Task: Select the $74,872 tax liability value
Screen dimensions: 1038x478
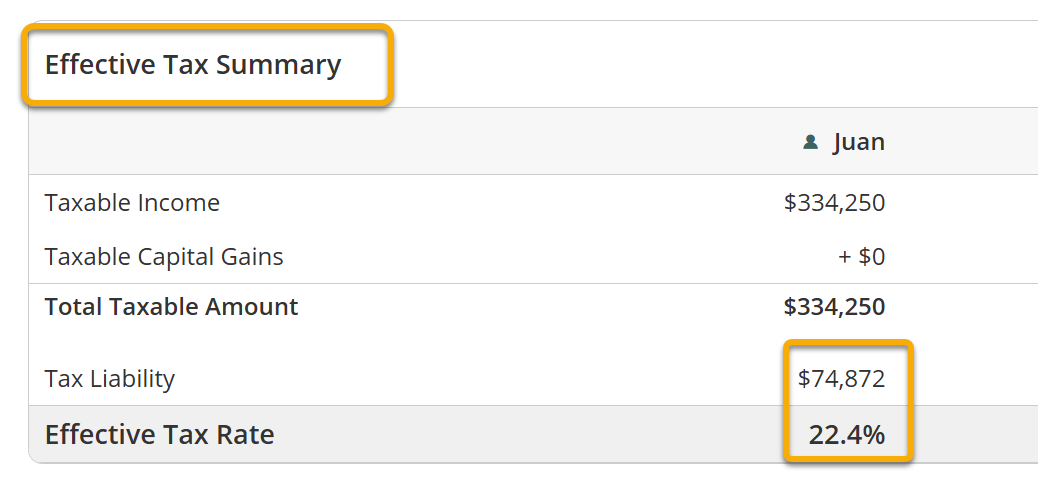Action: (x=841, y=379)
